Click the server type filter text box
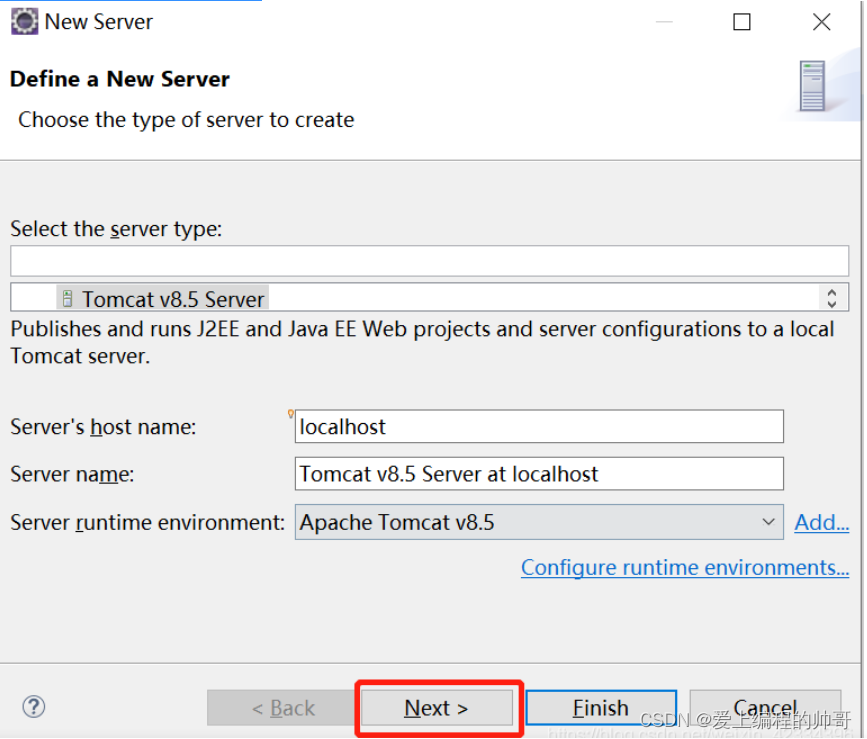This screenshot has width=867, height=739. point(430,261)
